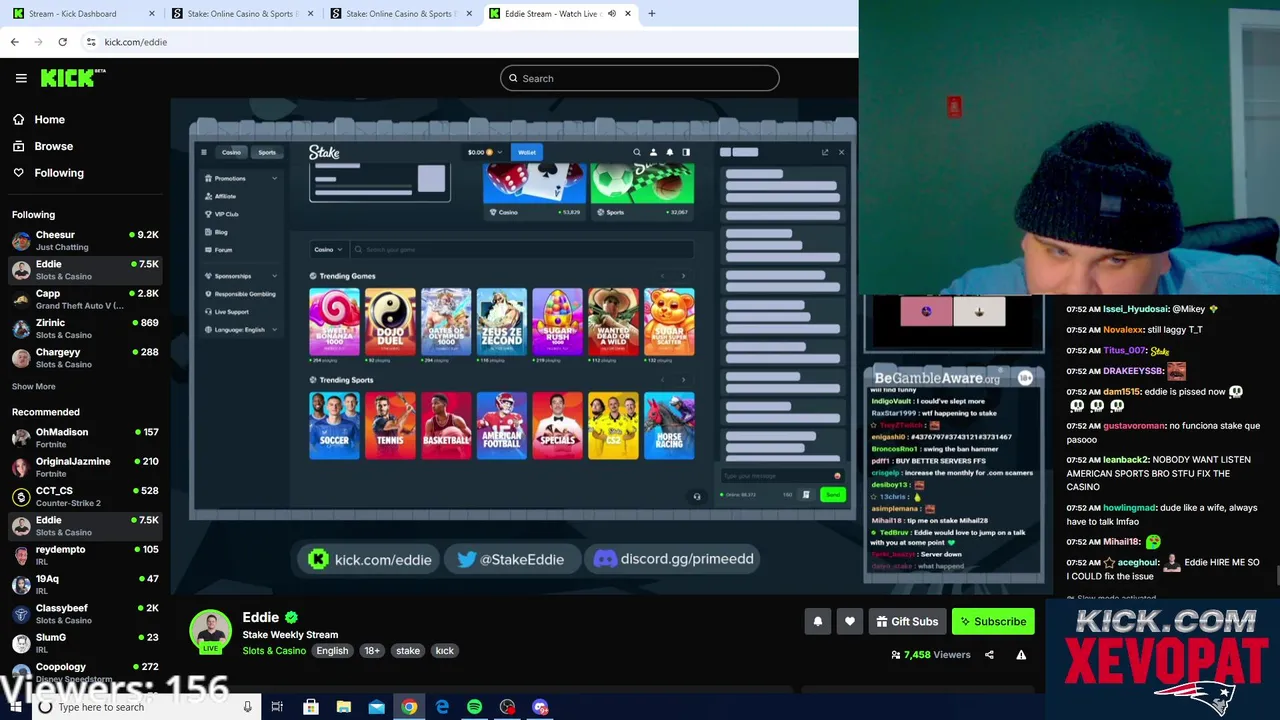This screenshot has height=720, width=1280.
Task: Open a new browser tab
Action: click(651, 14)
